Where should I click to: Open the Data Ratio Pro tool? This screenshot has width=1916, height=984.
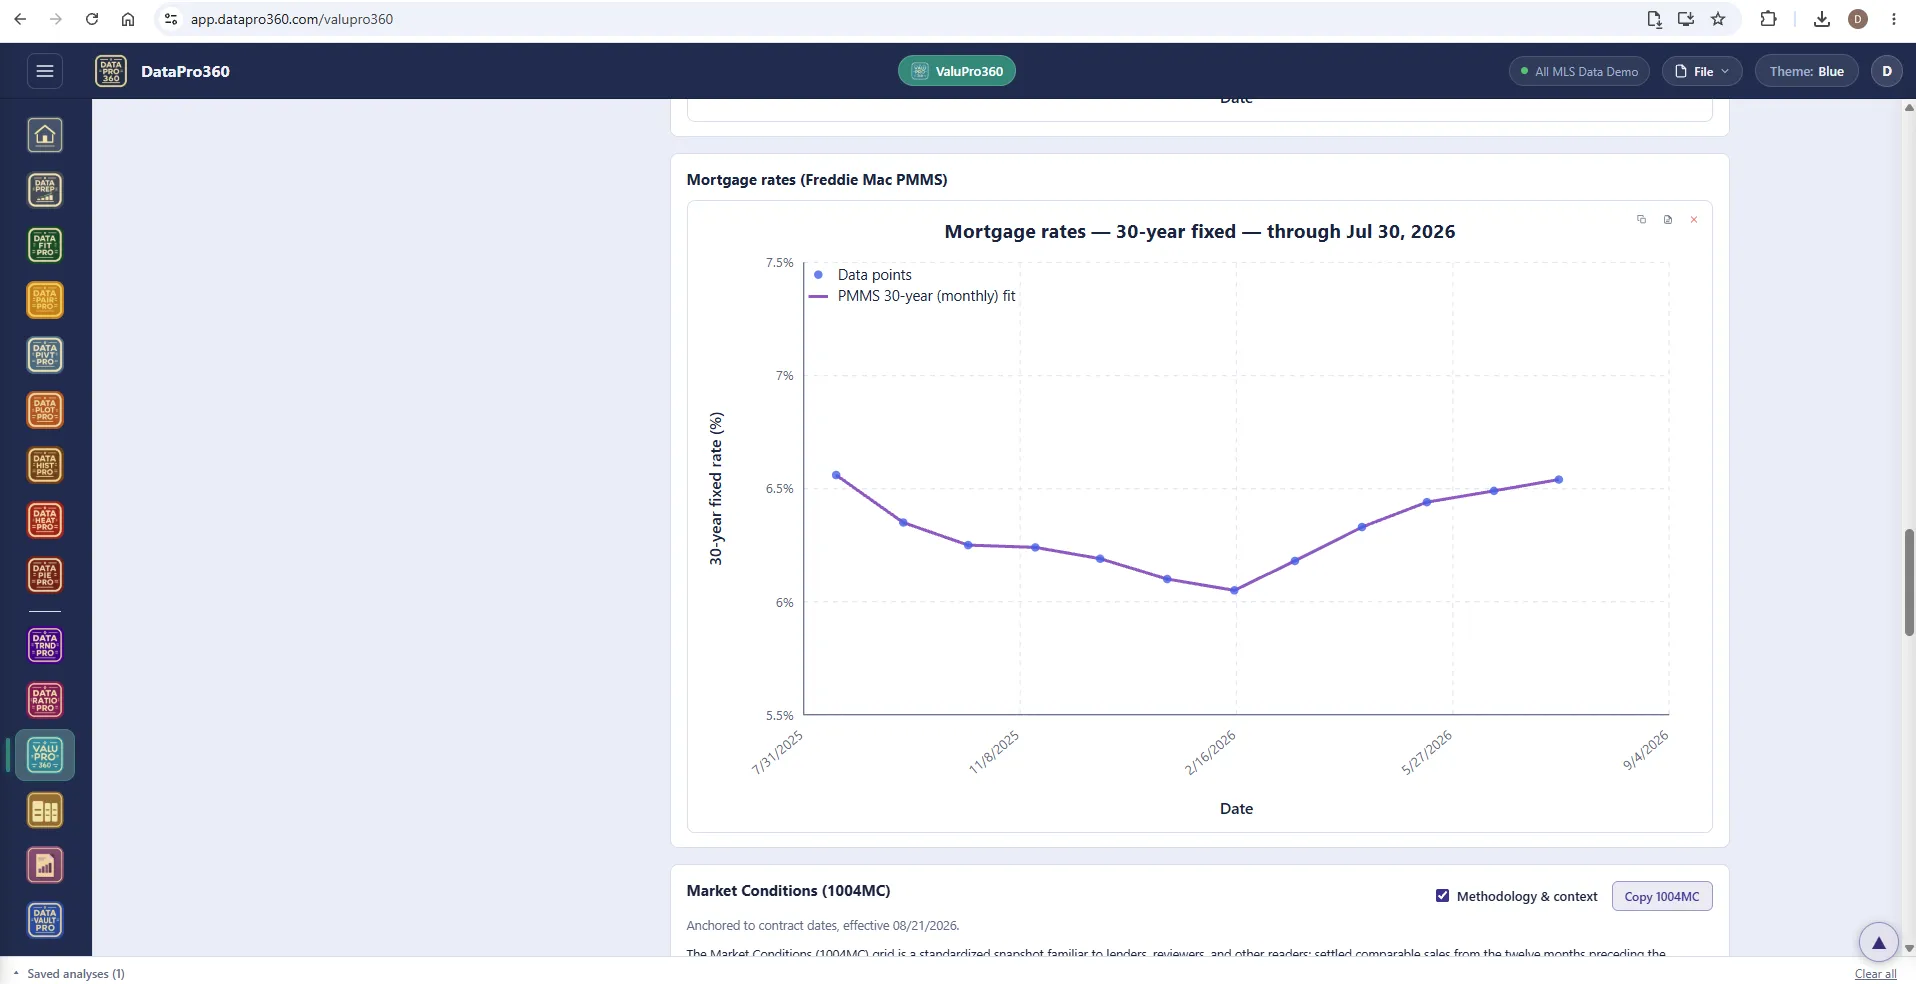pos(45,700)
